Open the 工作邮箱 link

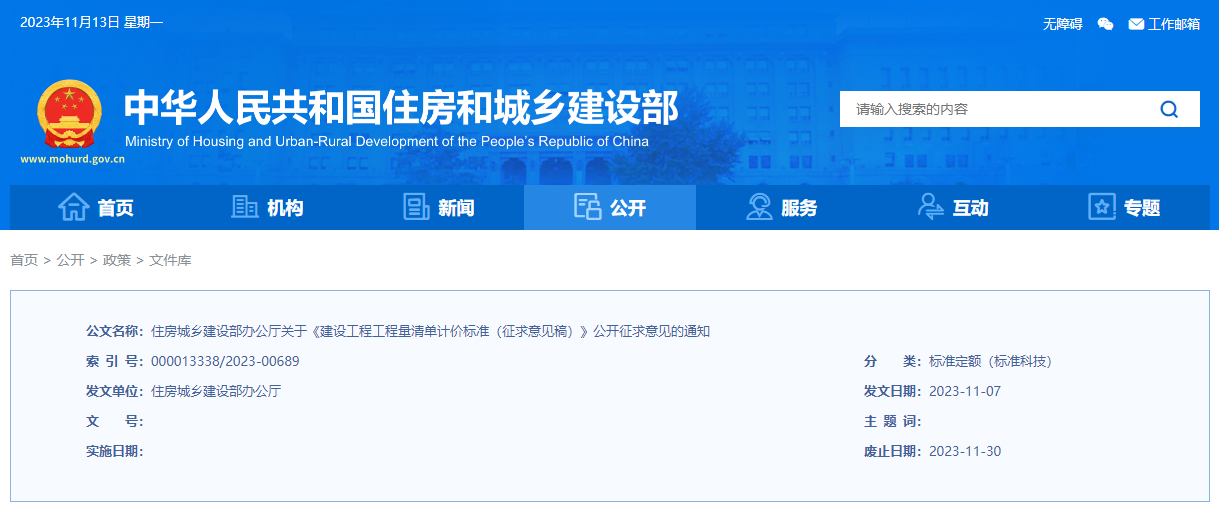point(1173,24)
